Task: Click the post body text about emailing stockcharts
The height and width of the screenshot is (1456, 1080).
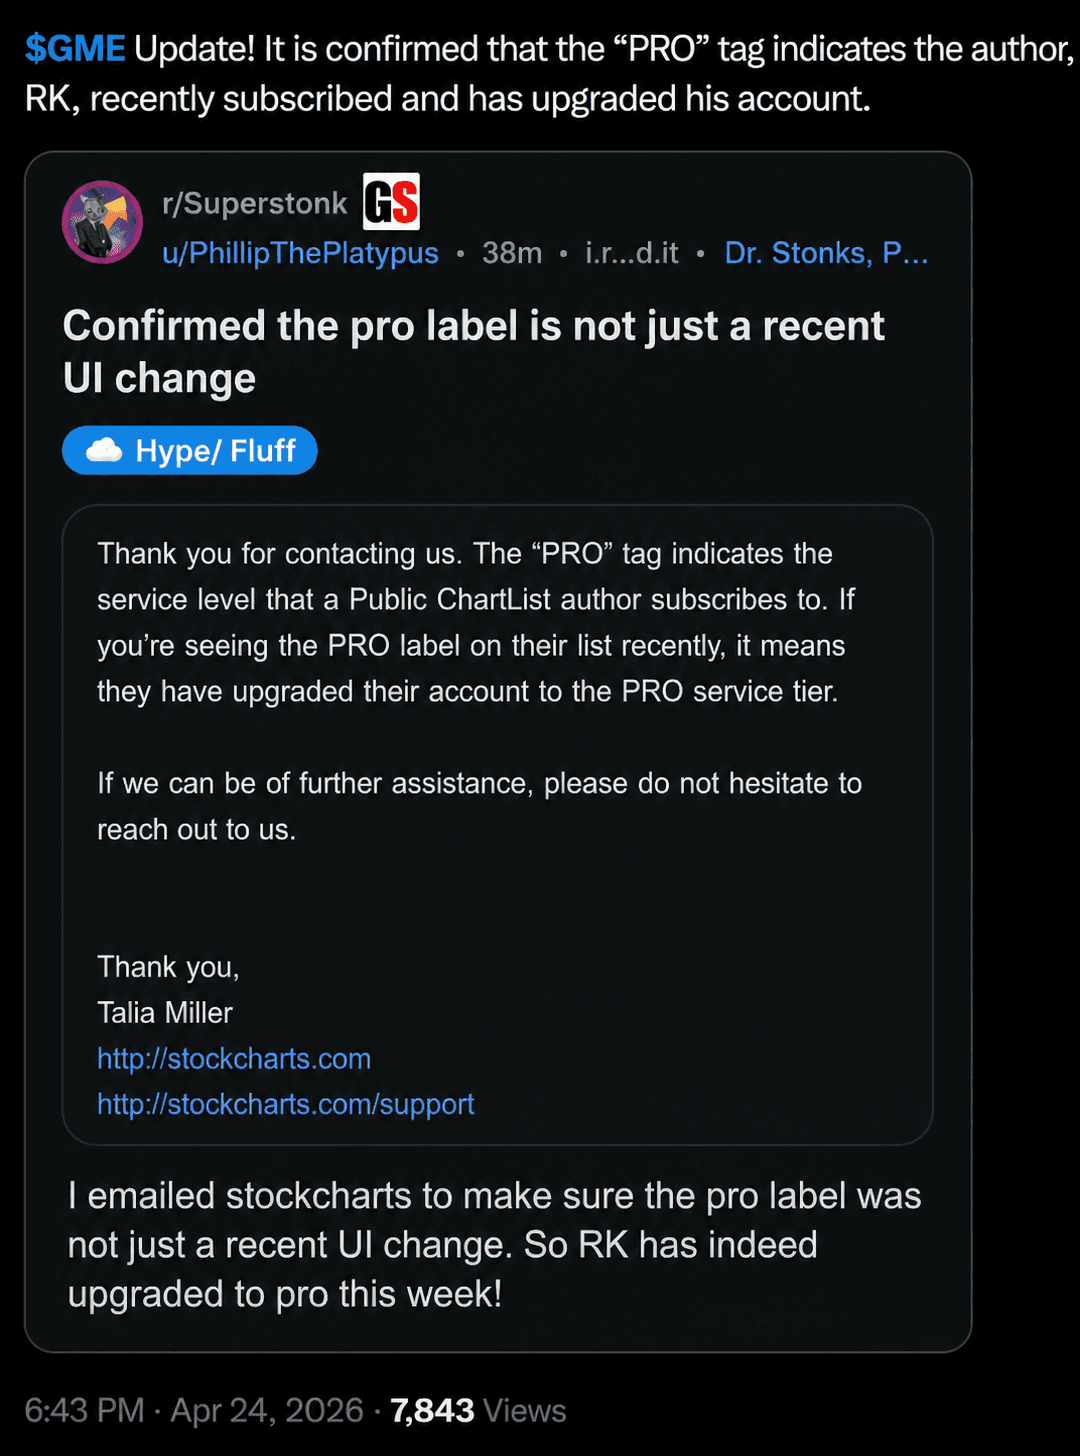Action: click(494, 1245)
